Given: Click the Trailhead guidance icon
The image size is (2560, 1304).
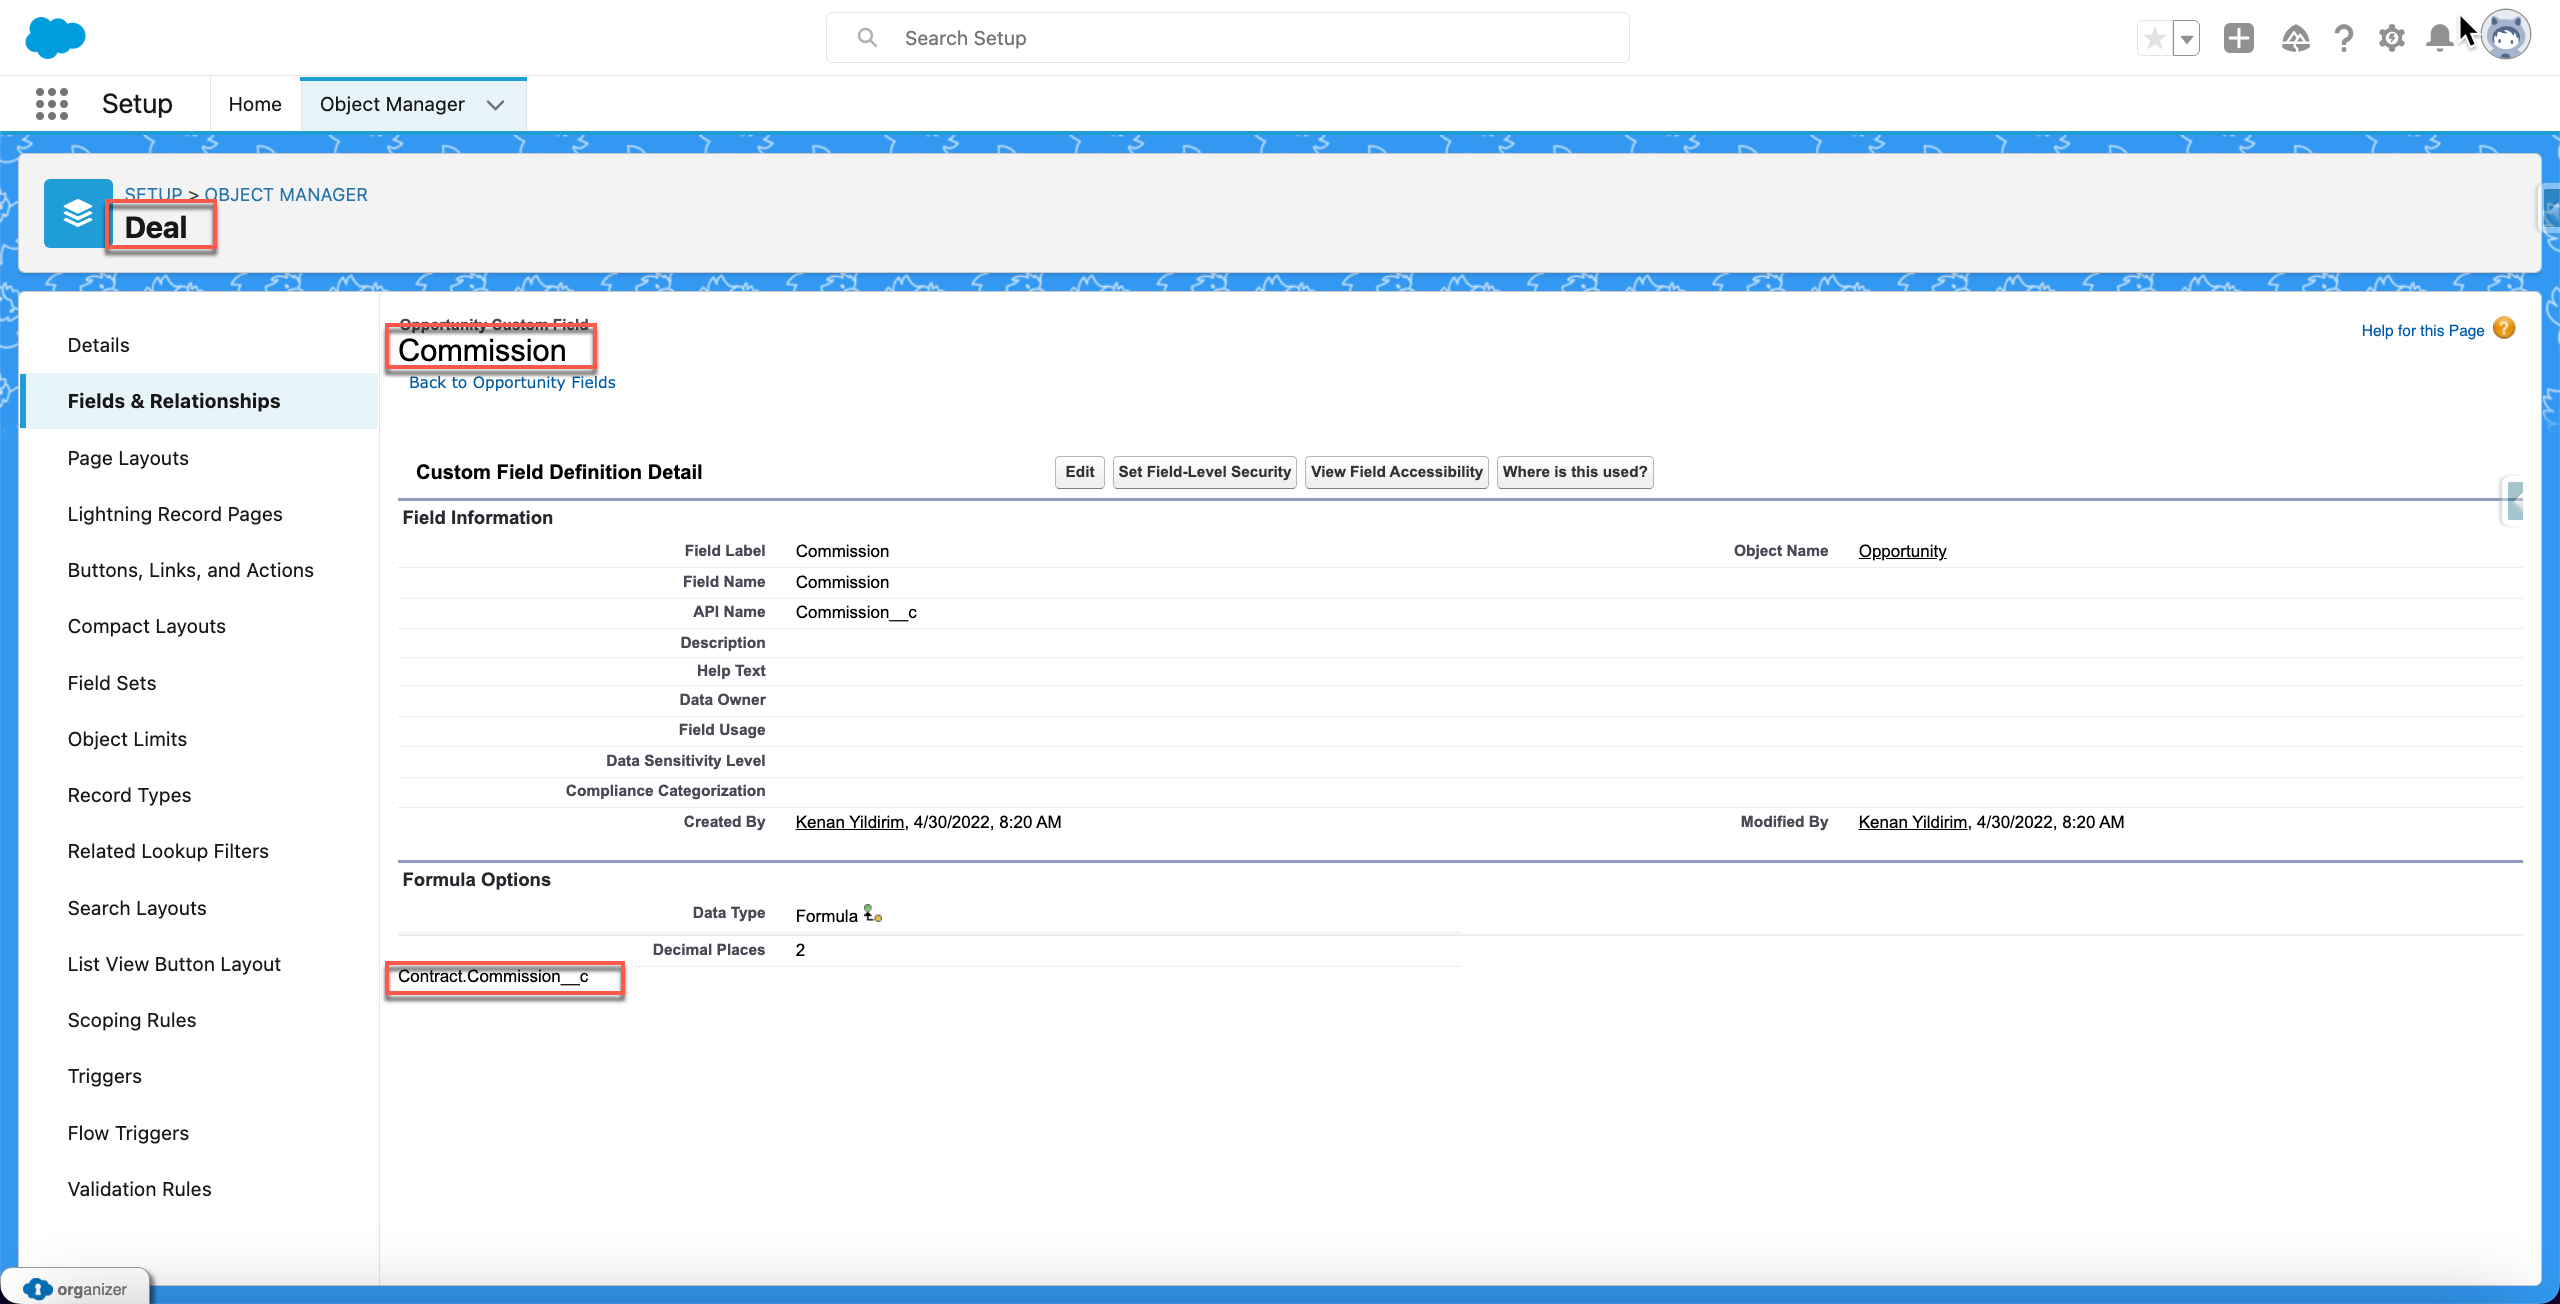Looking at the screenshot, I should [2295, 38].
